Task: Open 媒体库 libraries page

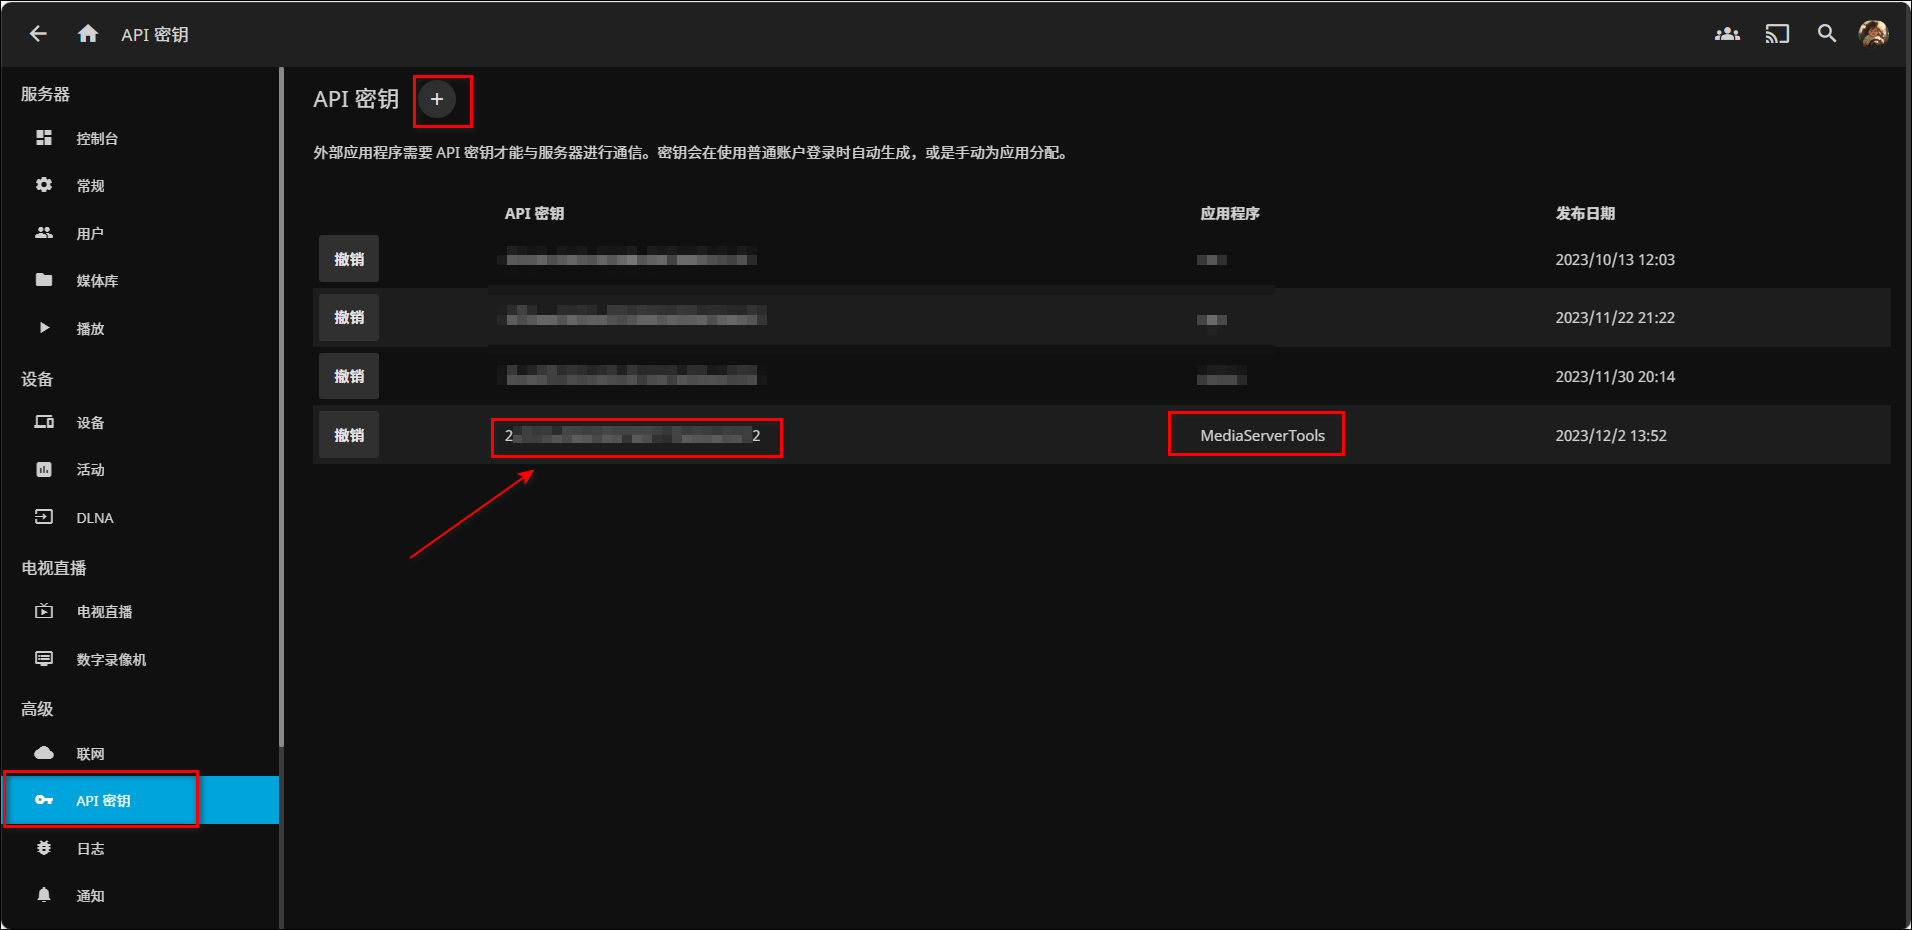Action: coord(97,281)
